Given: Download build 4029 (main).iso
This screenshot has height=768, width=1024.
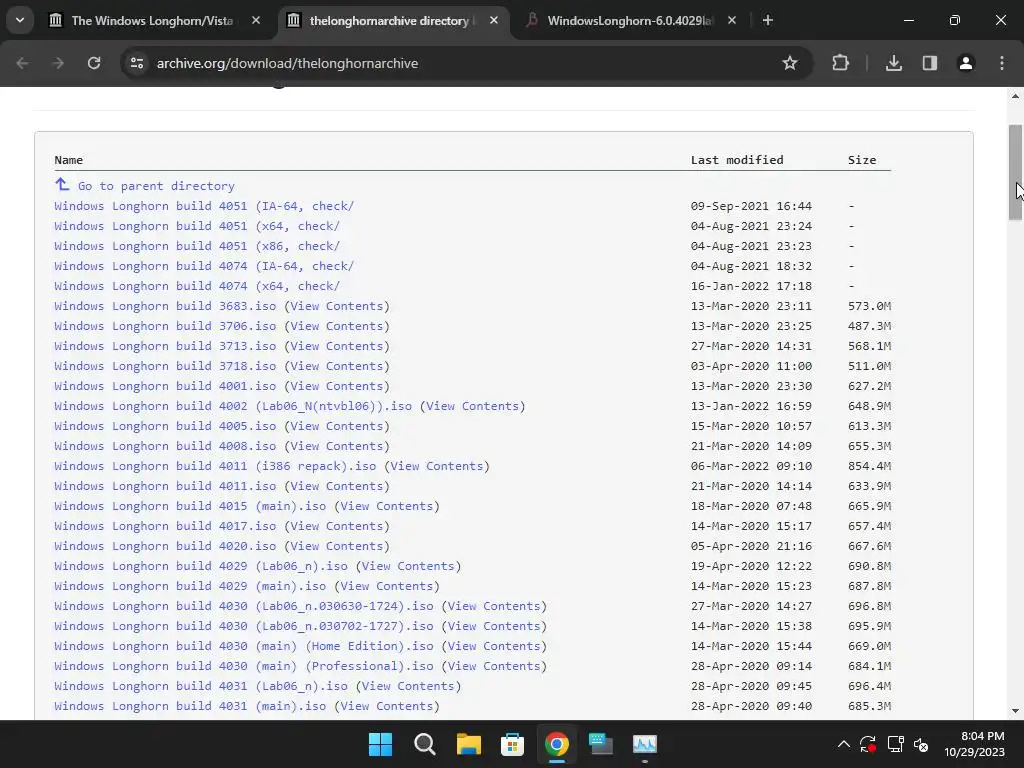Looking at the screenshot, I should pos(190,586).
